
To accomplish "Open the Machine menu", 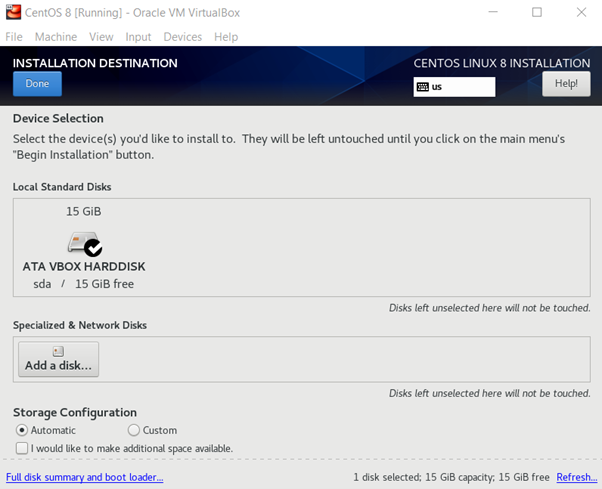I will click(56, 37).
